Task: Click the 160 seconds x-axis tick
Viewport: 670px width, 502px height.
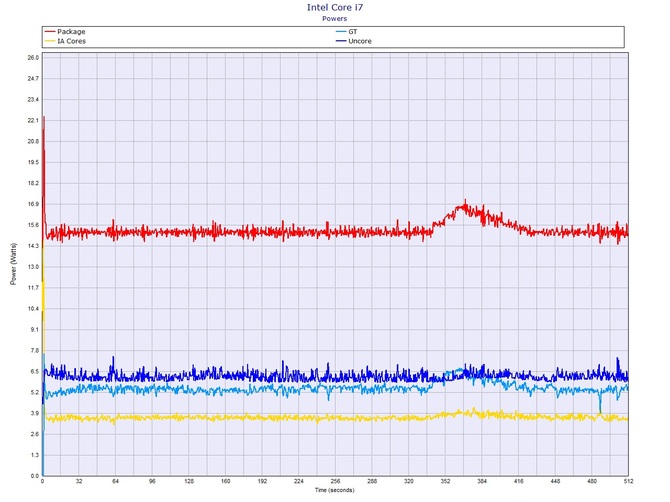Action: click(226, 481)
